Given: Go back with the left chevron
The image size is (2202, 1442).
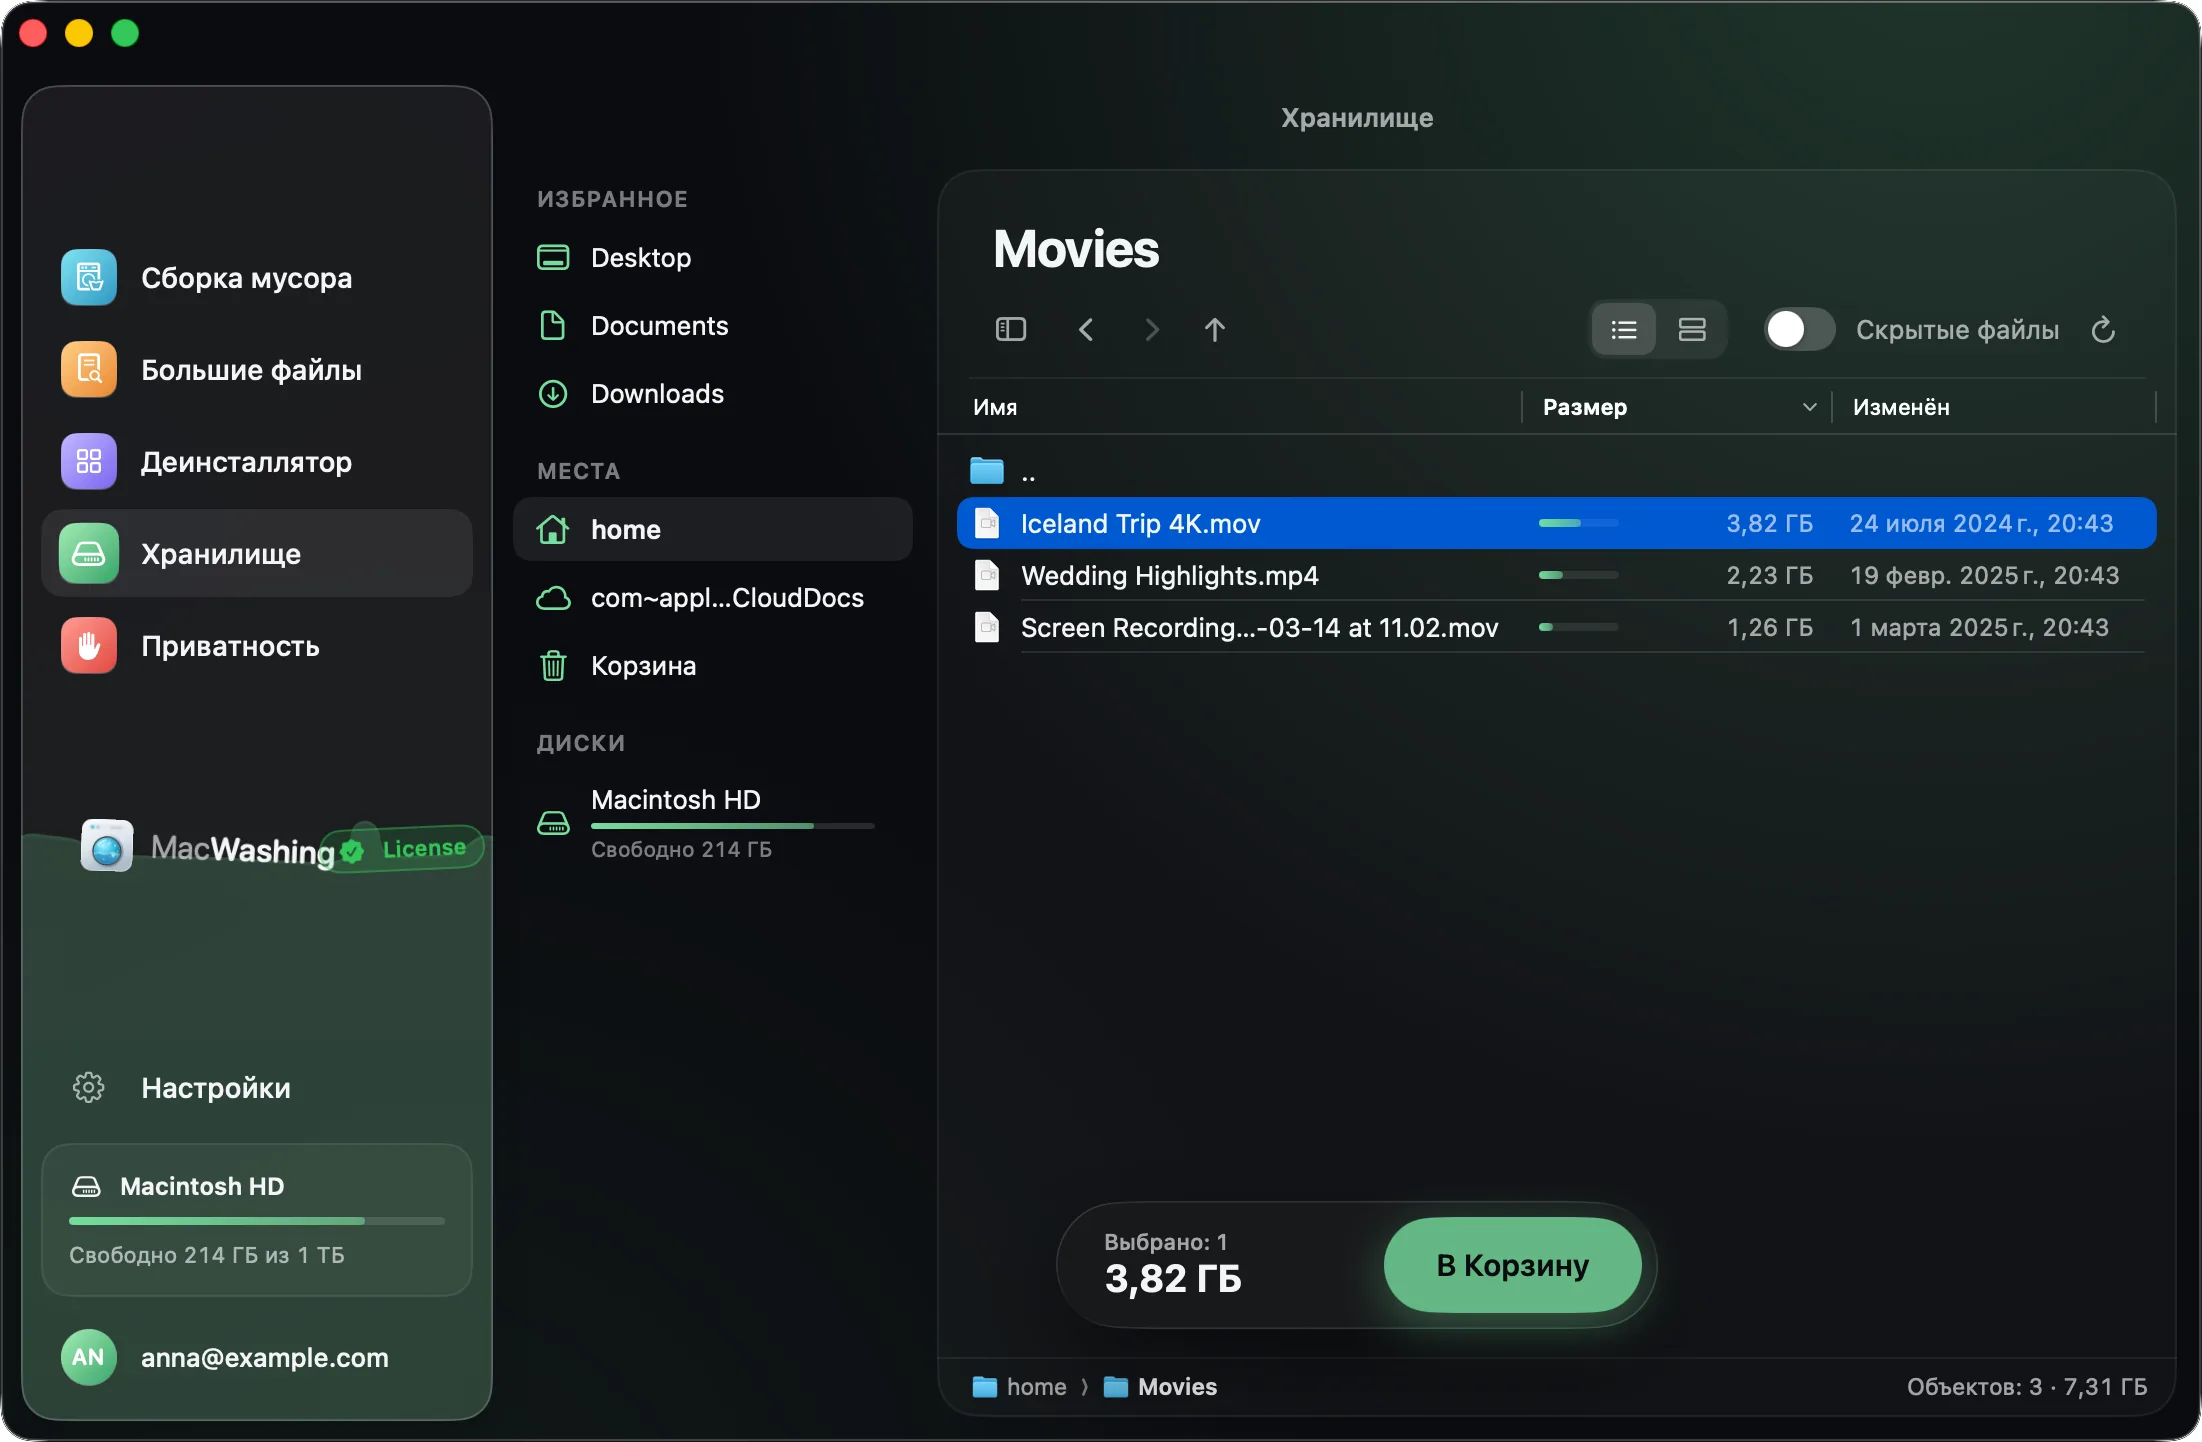Looking at the screenshot, I should point(1086,329).
